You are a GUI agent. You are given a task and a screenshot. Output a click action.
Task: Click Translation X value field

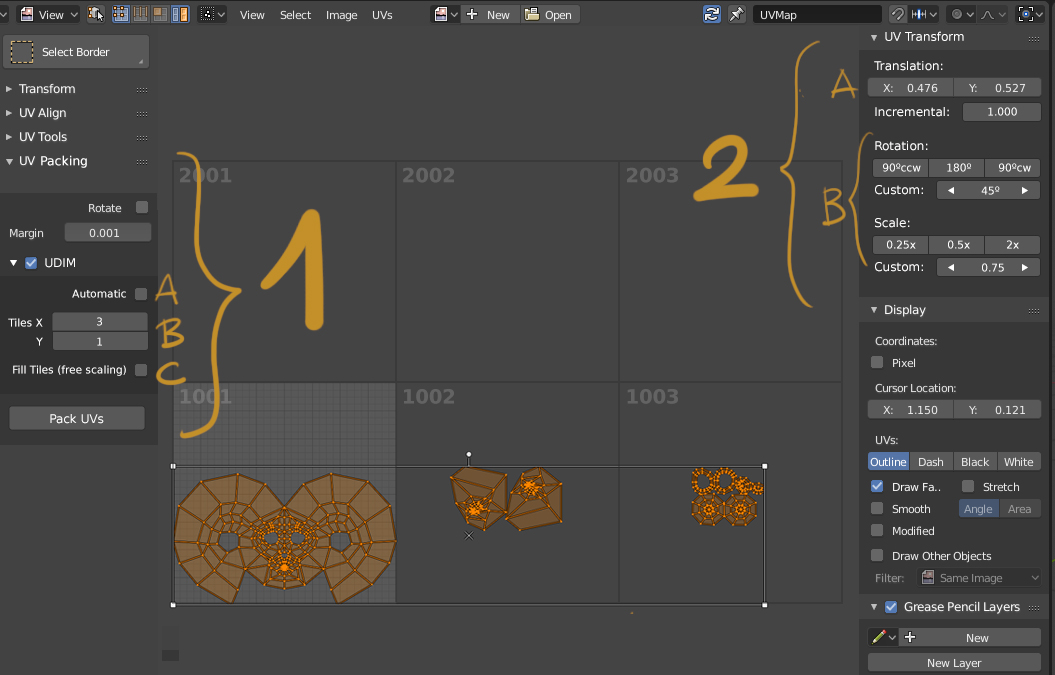click(x=910, y=88)
